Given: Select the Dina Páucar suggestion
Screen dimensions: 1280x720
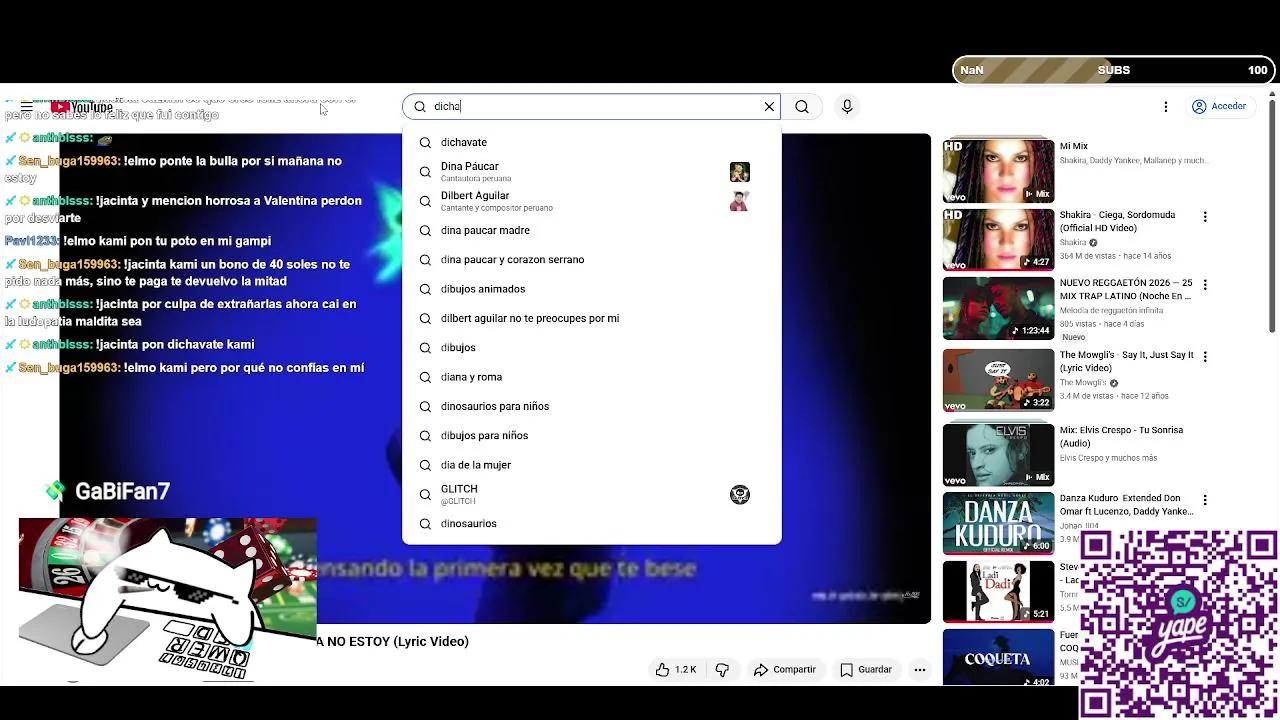Looking at the screenshot, I should (x=591, y=172).
